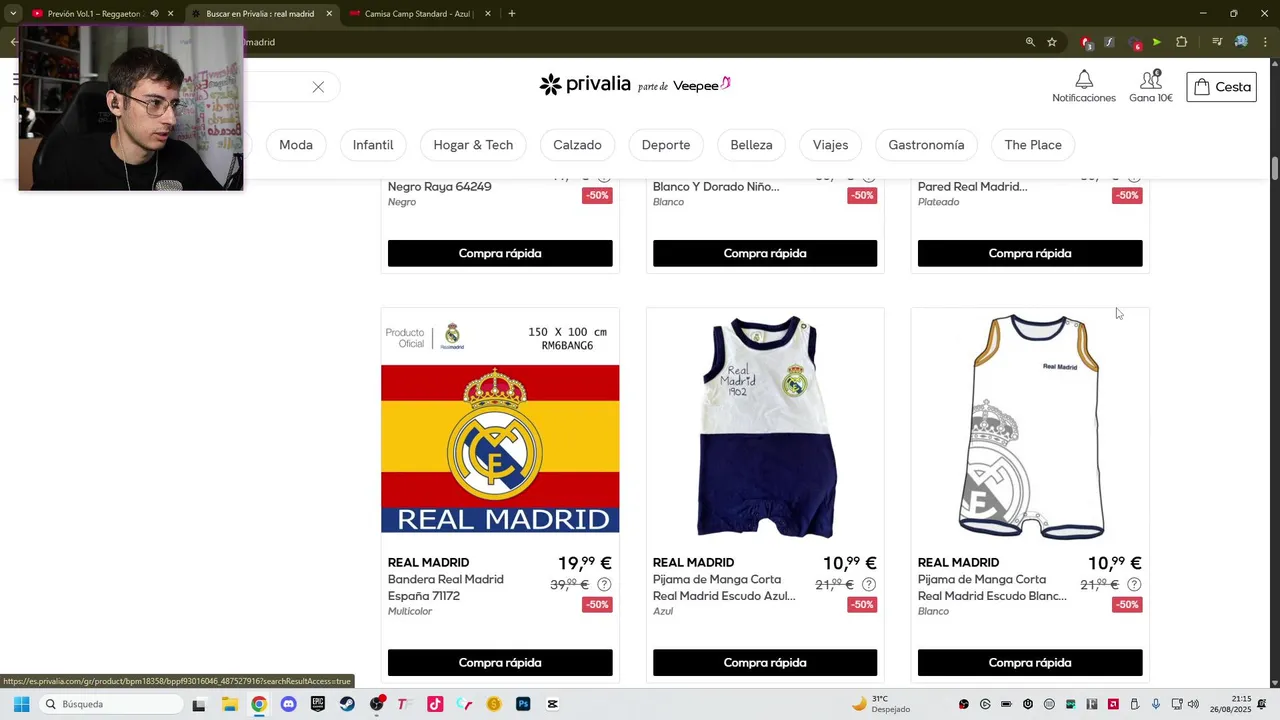The width and height of the screenshot is (1280, 720).
Task: Open the Chrome extensions puzzle icon
Action: (x=1182, y=42)
